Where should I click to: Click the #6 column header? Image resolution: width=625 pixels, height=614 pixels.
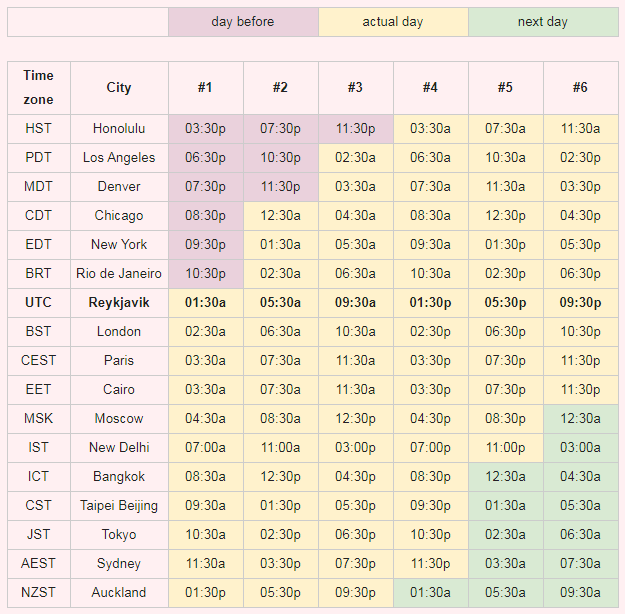581,88
